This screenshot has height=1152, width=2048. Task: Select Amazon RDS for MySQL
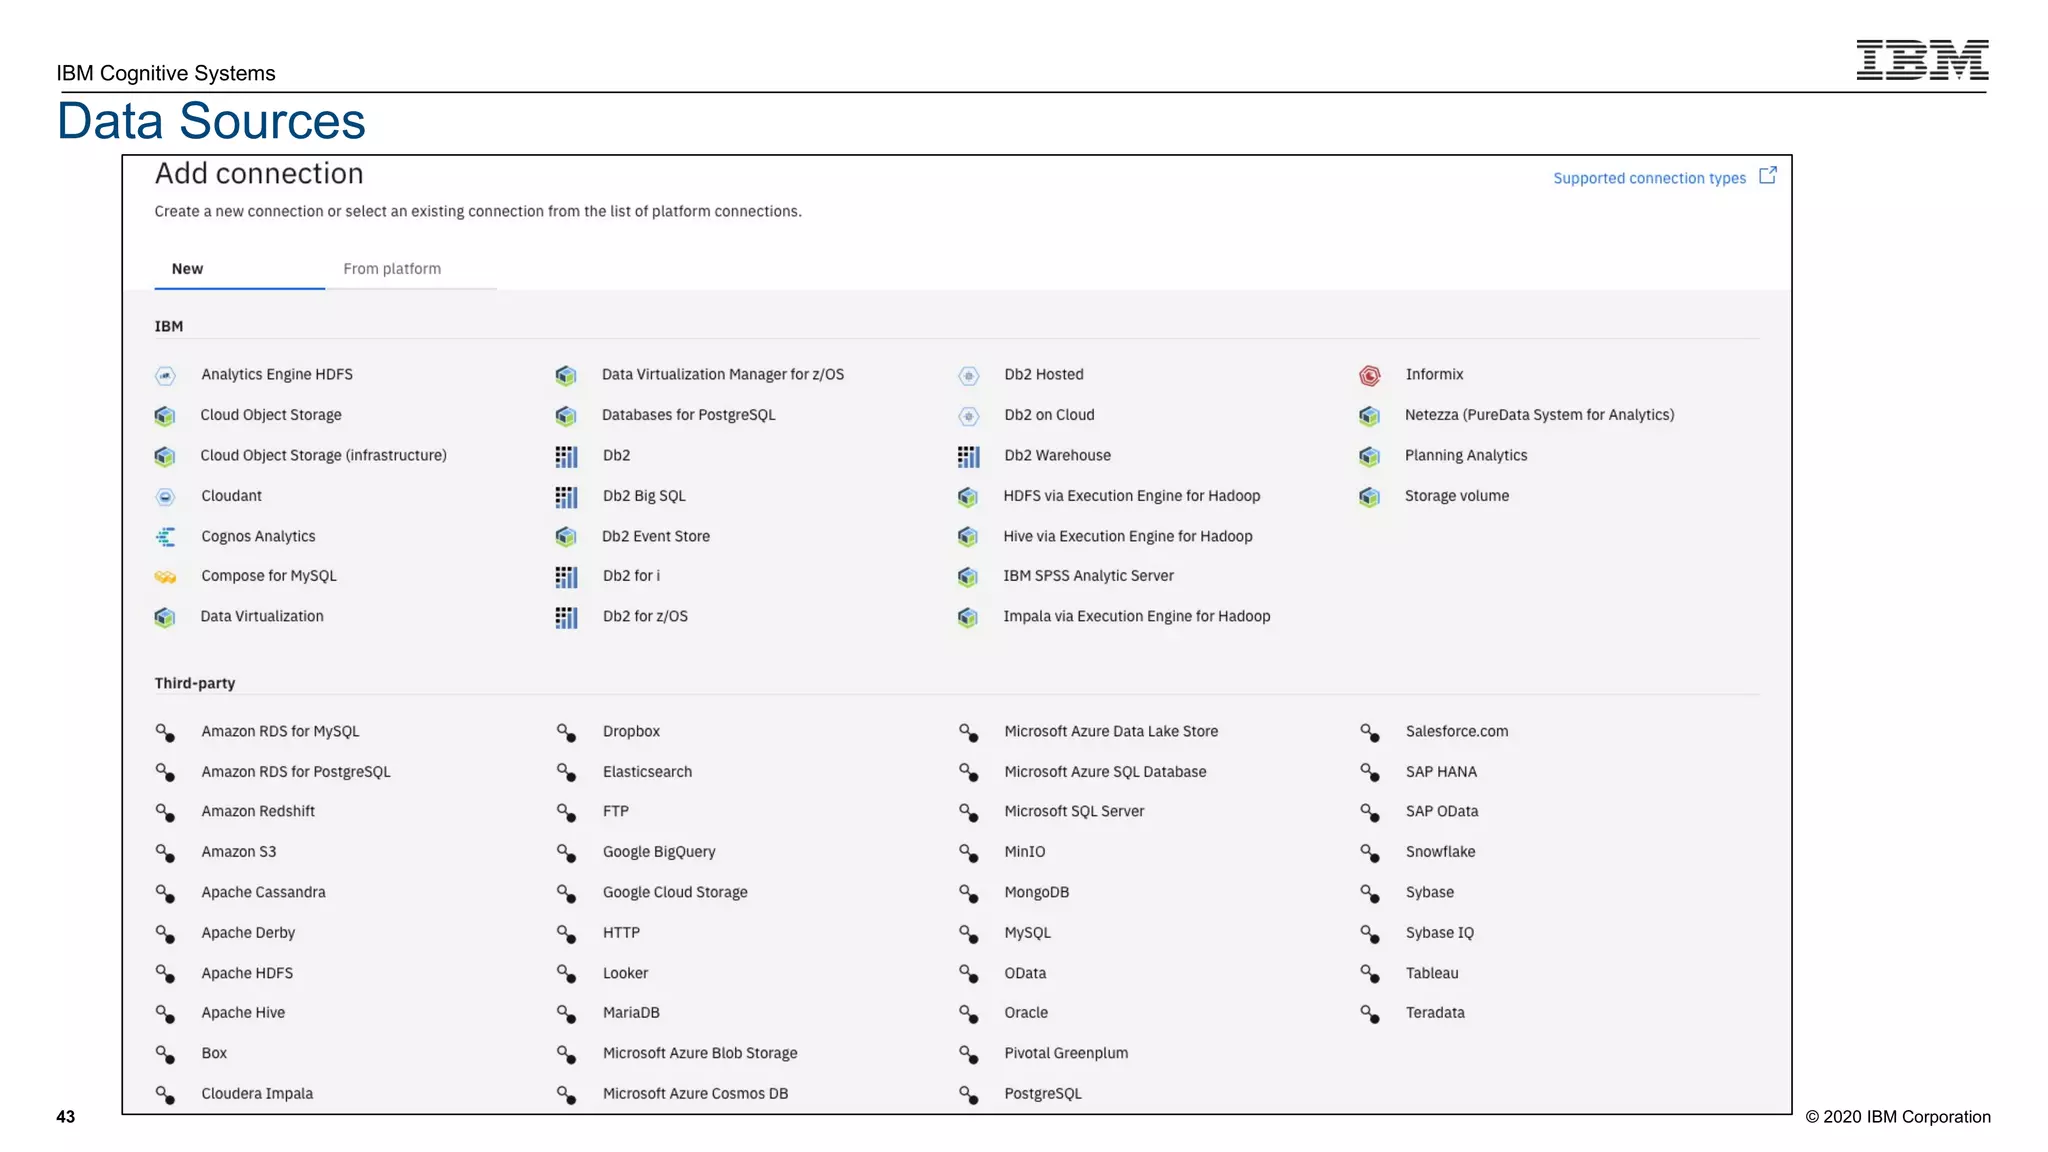click(x=280, y=731)
